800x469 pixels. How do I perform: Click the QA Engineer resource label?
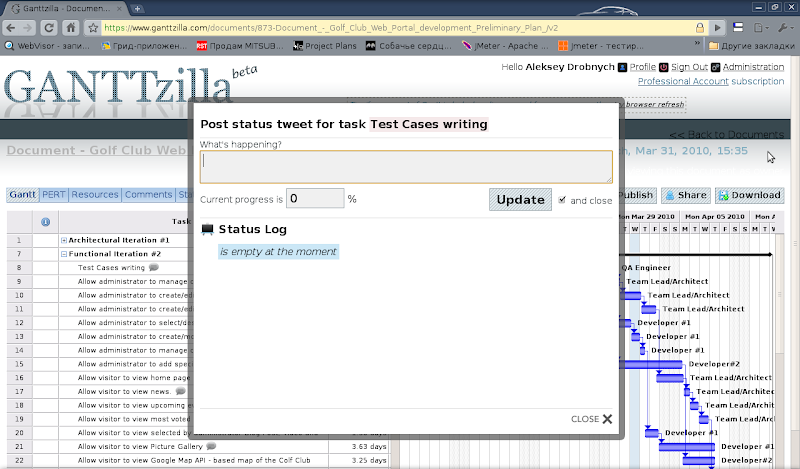point(646,267)
